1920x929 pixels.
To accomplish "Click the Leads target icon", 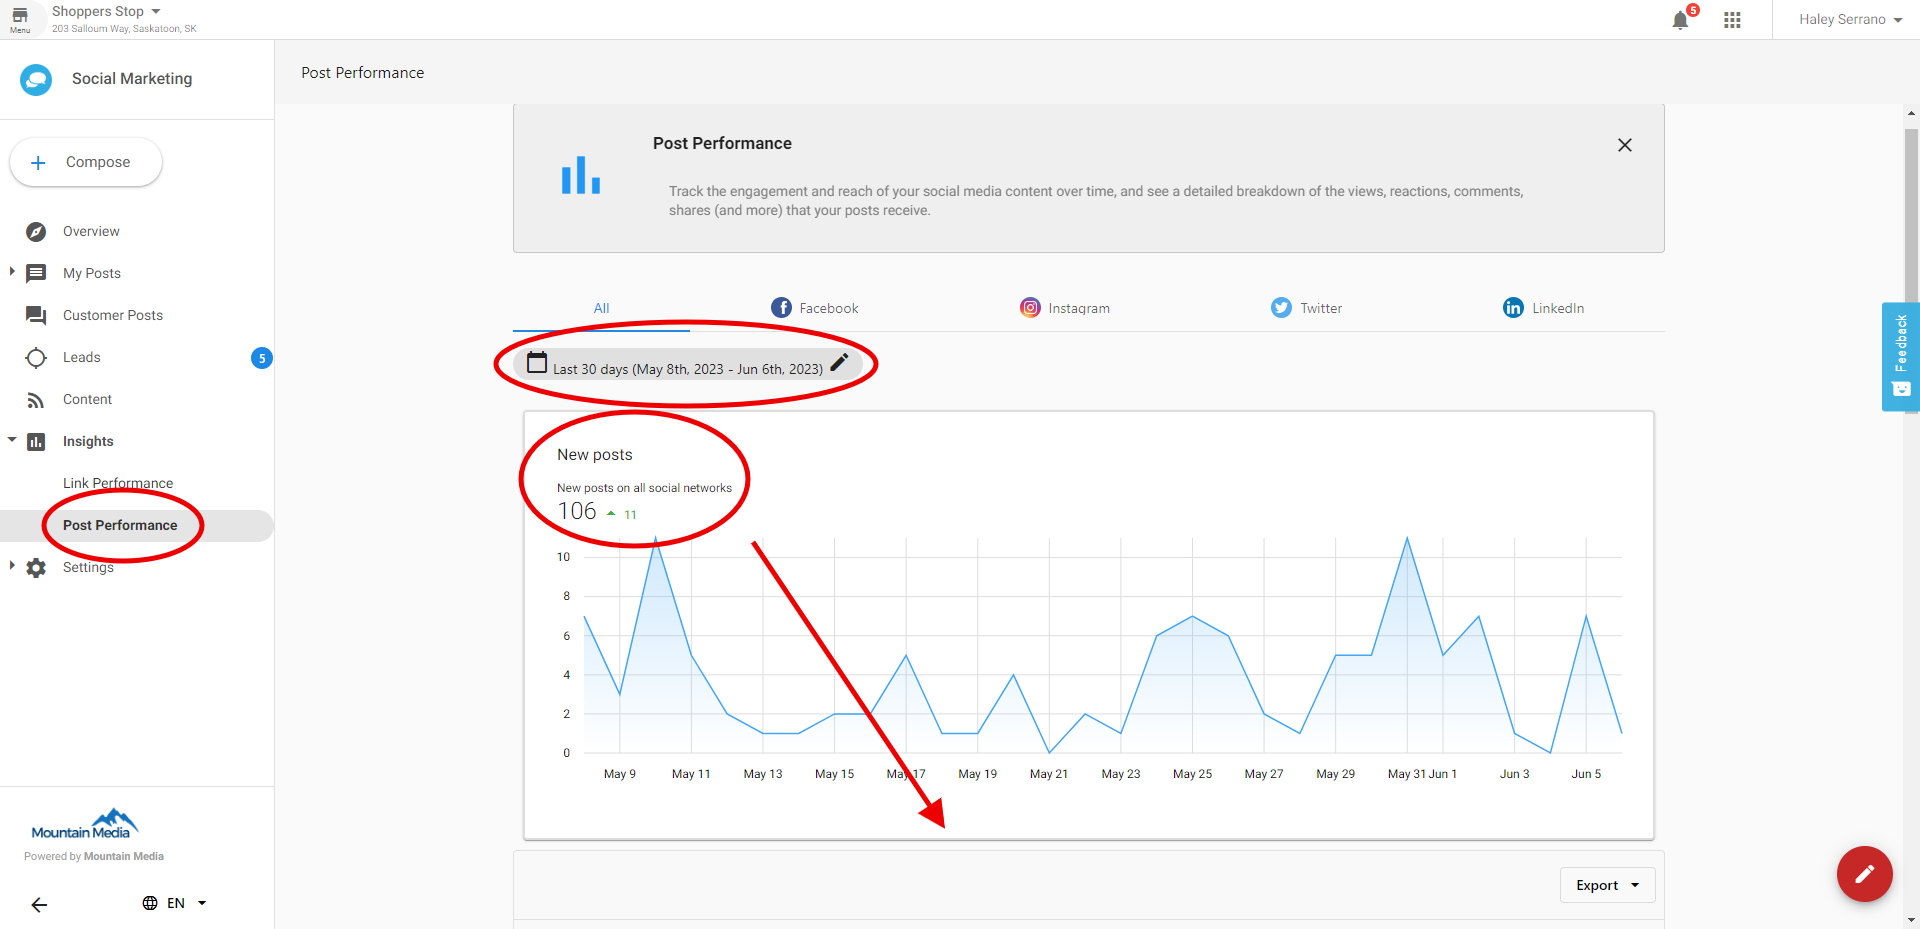I will pos(36,358).
